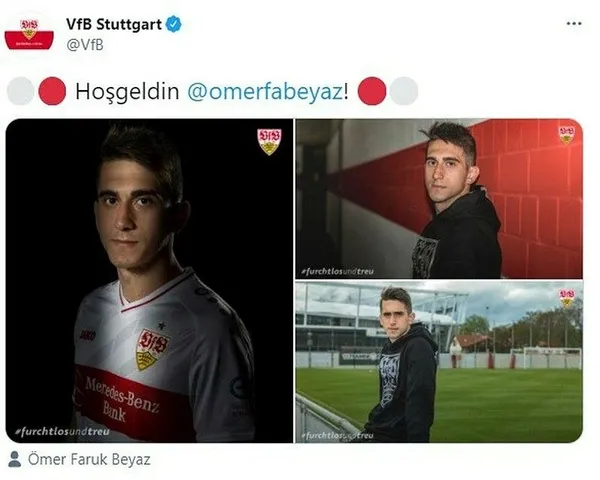600x480 pixels.
Task: Open the Ömer Faruk Beyaz photo tag
Action: (x=89, y=459)
